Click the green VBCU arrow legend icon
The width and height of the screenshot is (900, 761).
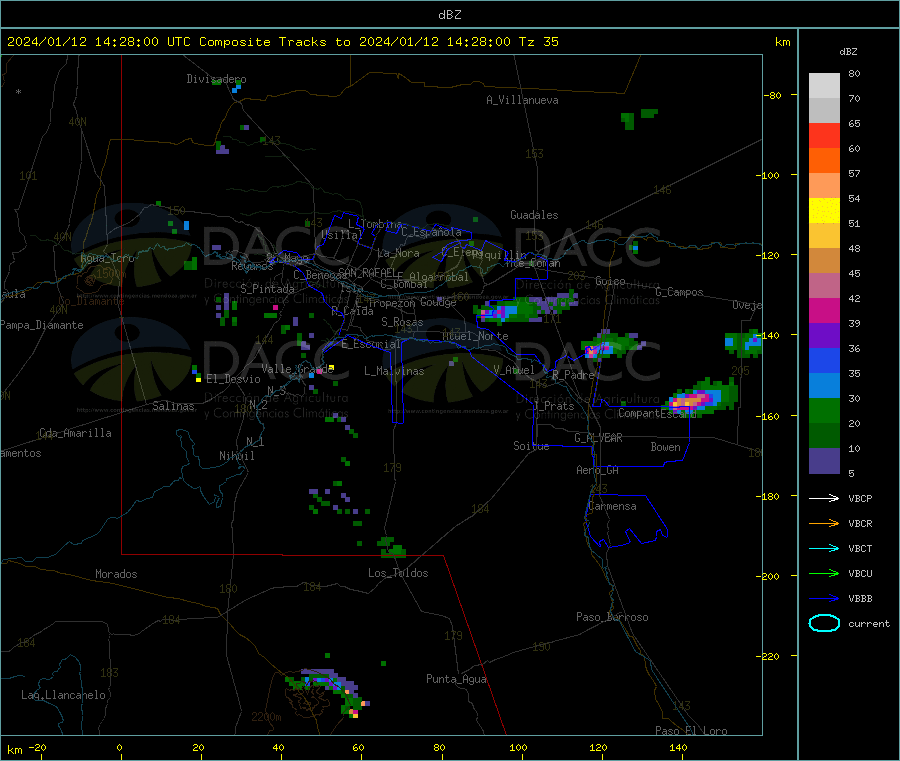(824, 573)
